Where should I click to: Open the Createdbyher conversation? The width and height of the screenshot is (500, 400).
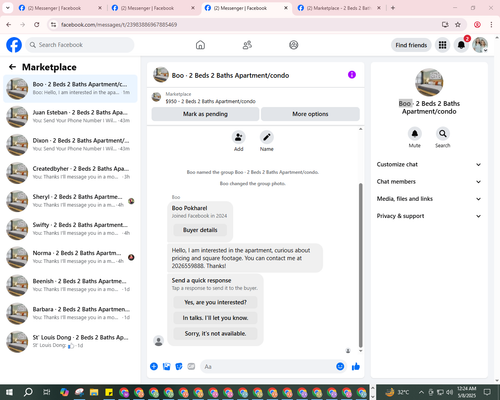70,173
